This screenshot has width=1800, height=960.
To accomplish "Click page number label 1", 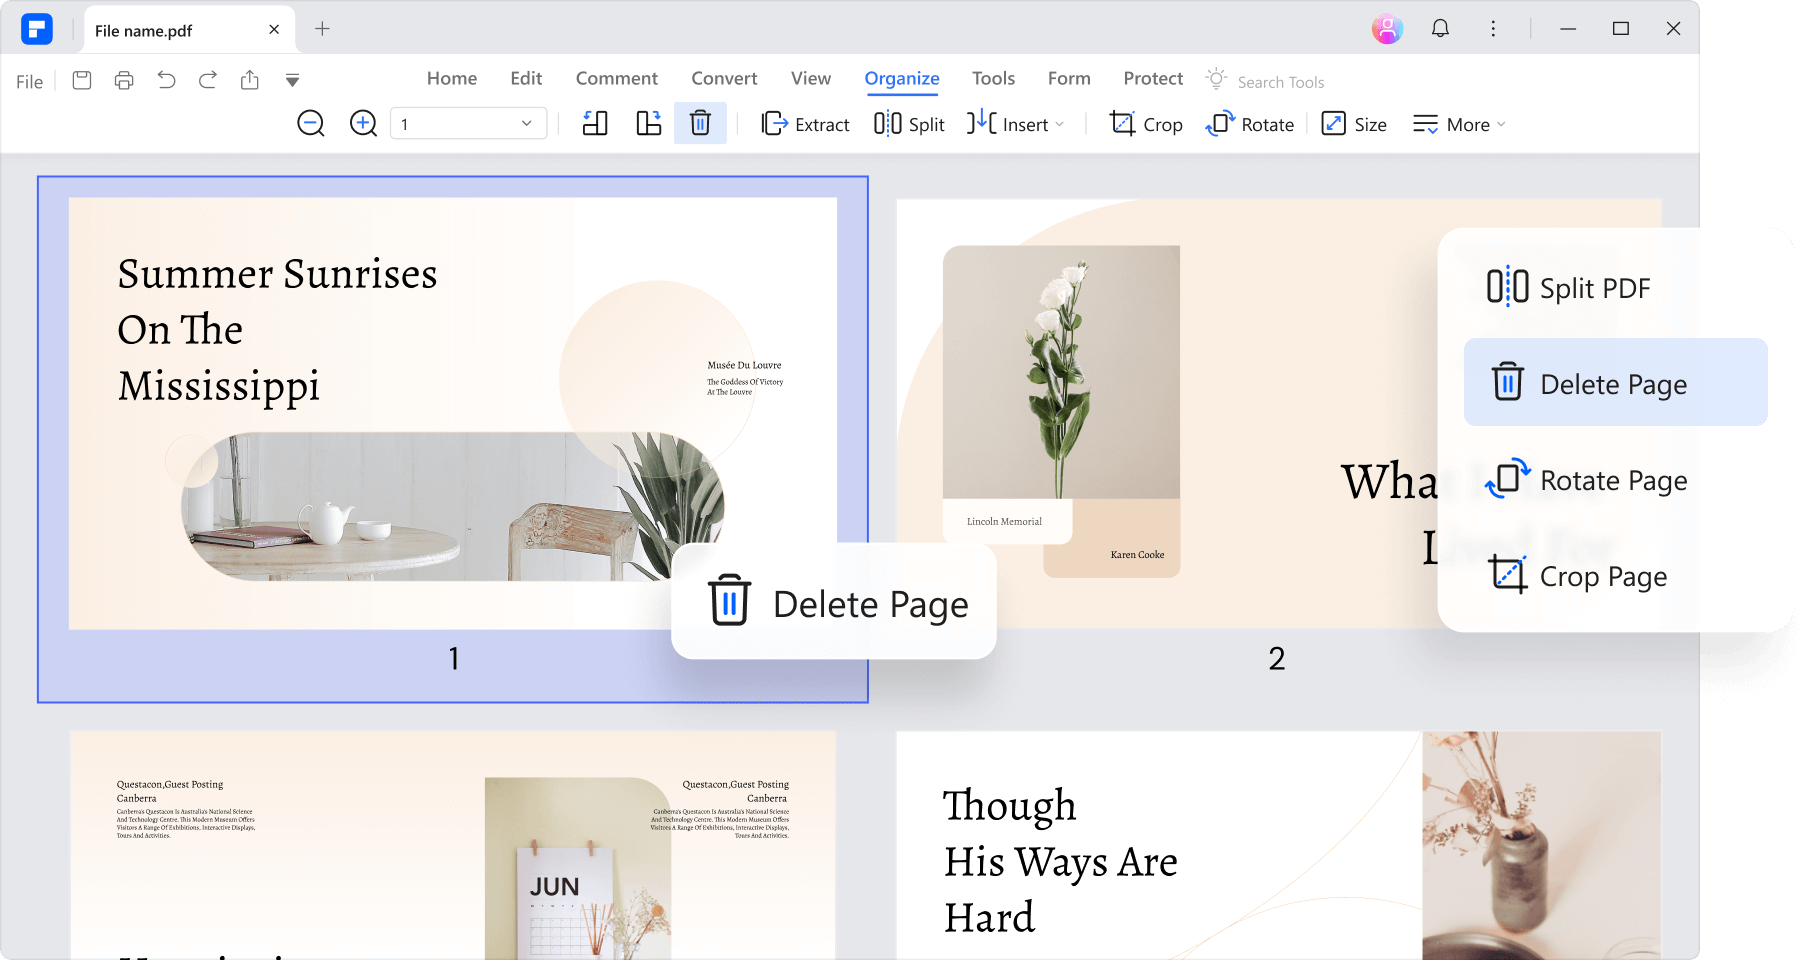I will tap(454, 658).
